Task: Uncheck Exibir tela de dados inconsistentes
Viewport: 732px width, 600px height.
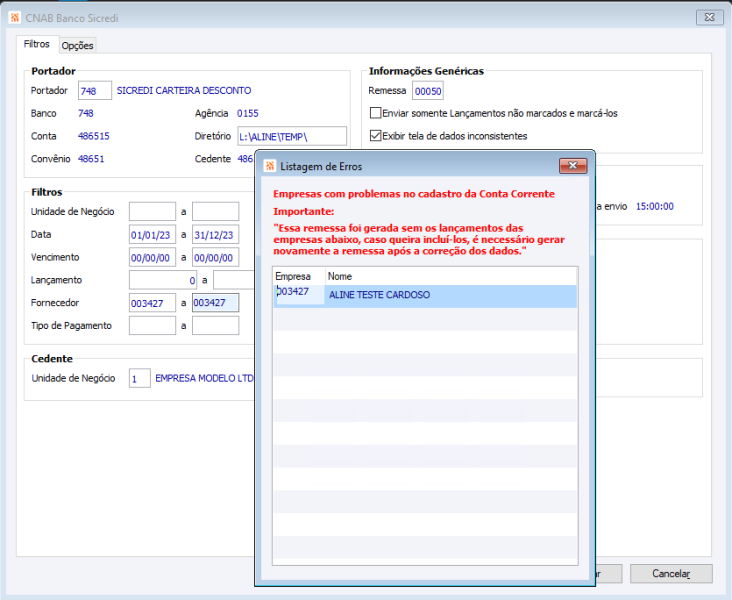Action: click(376, 136)
